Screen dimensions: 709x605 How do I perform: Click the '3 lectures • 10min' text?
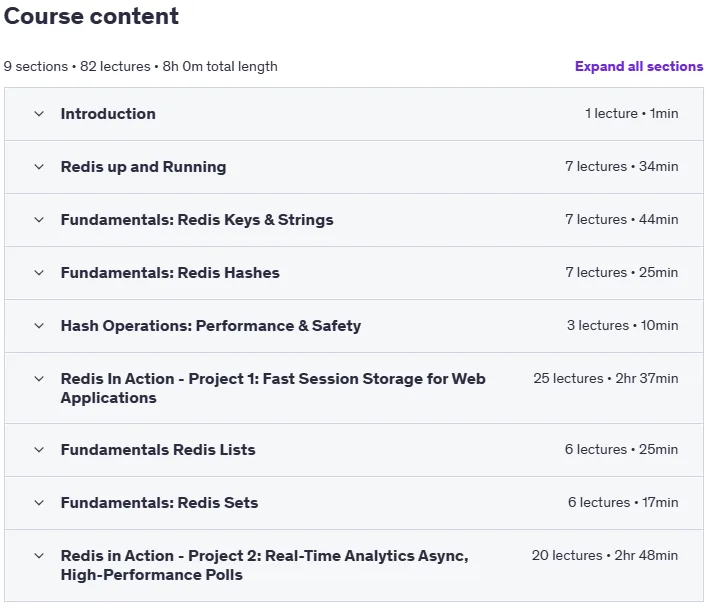tap(623, 325)
